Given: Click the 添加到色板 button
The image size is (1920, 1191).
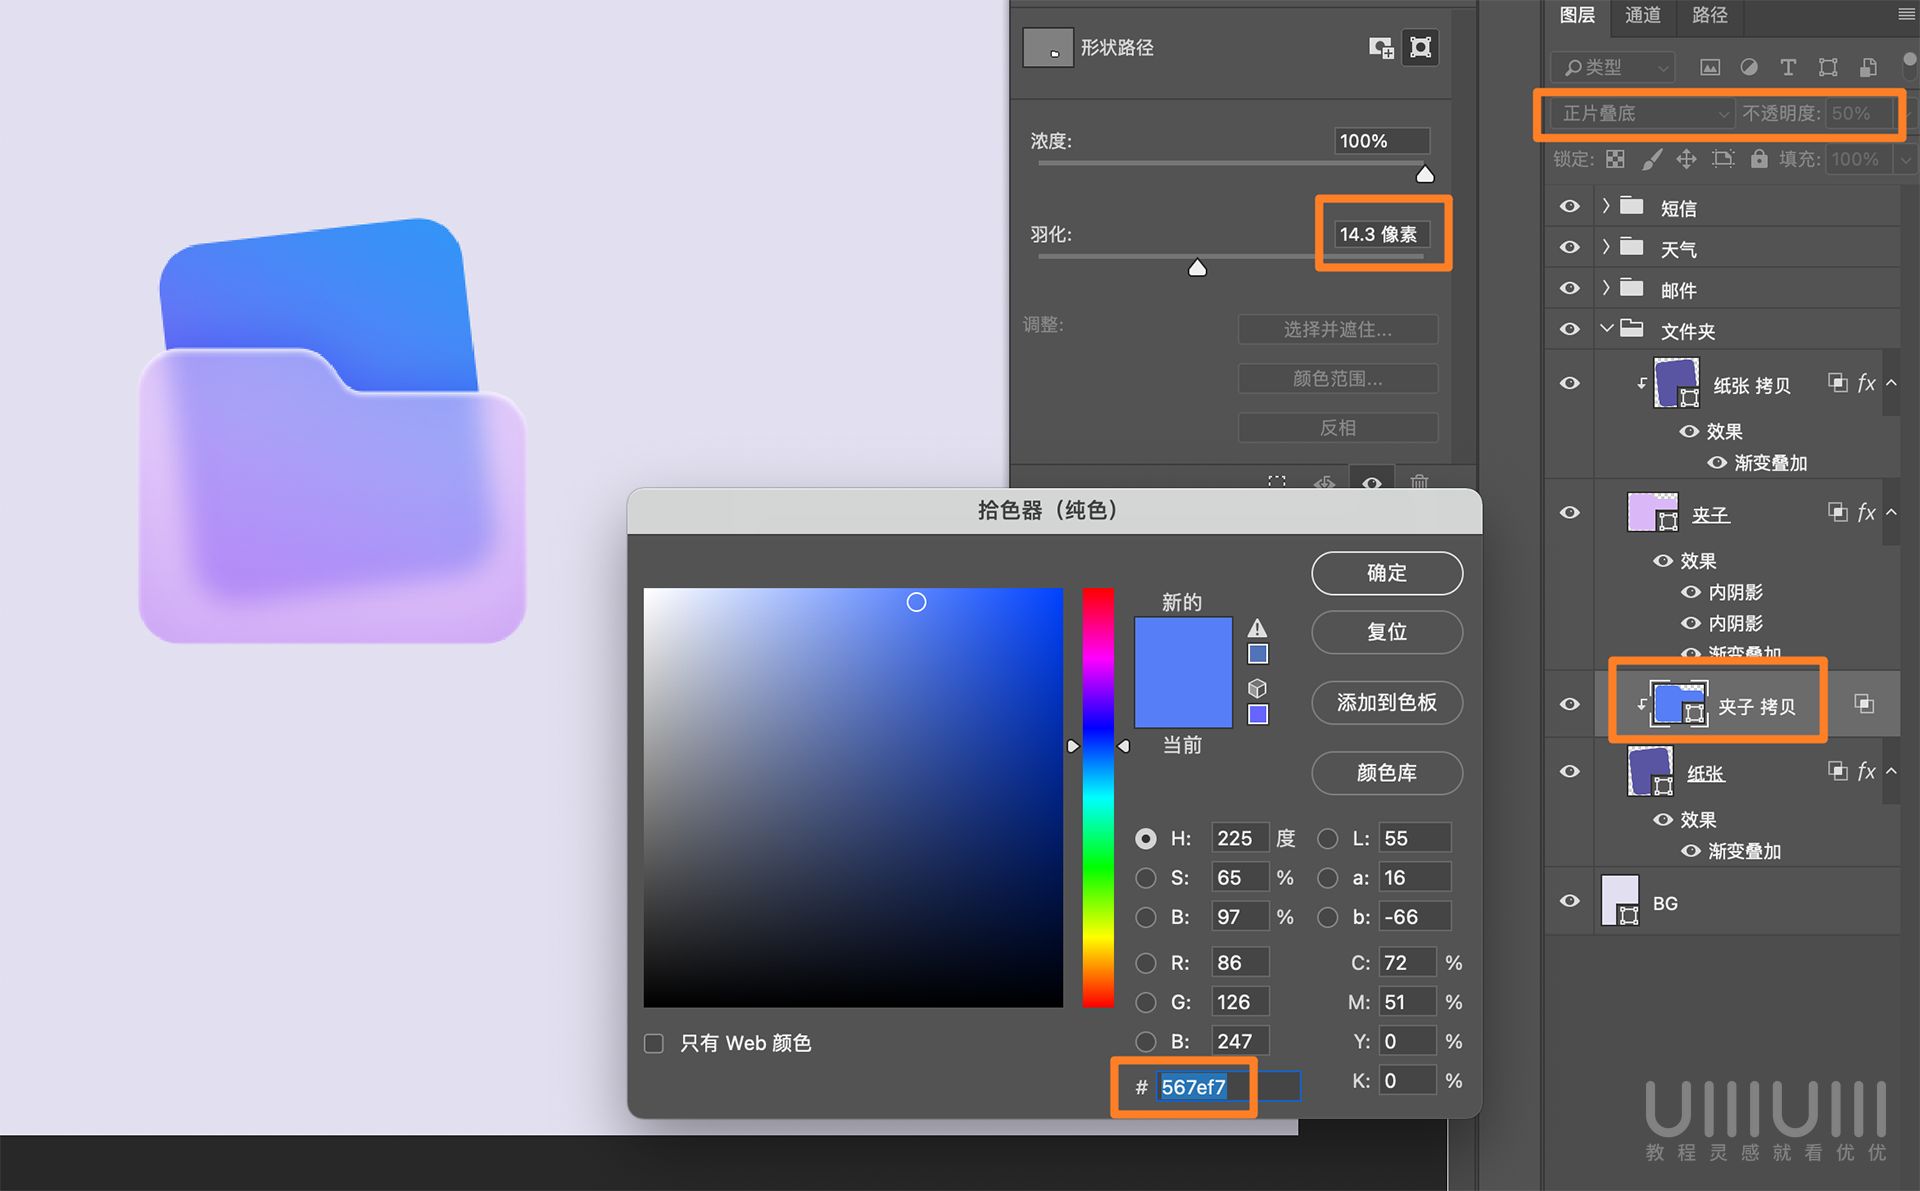Looking at the screenshot, I should coord(1386,703).
